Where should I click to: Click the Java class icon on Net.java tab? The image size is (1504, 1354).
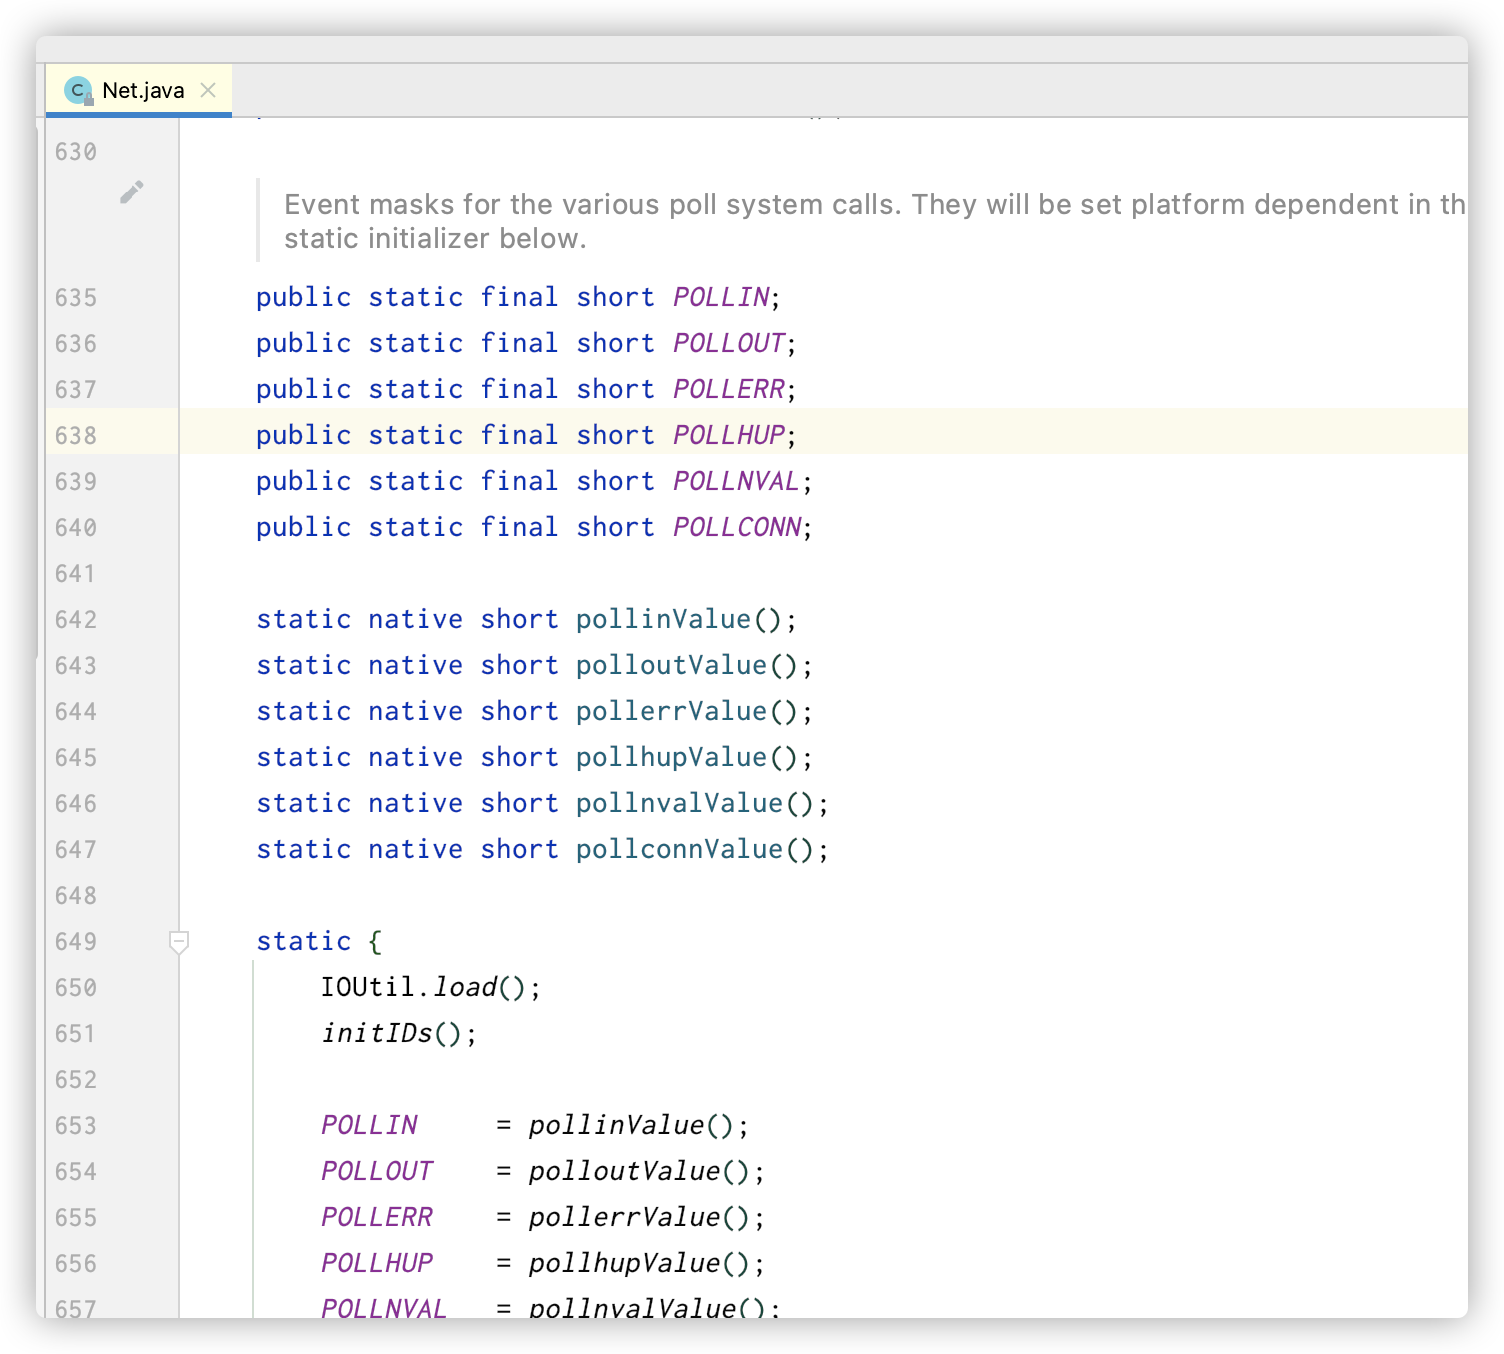pos(78,91)
